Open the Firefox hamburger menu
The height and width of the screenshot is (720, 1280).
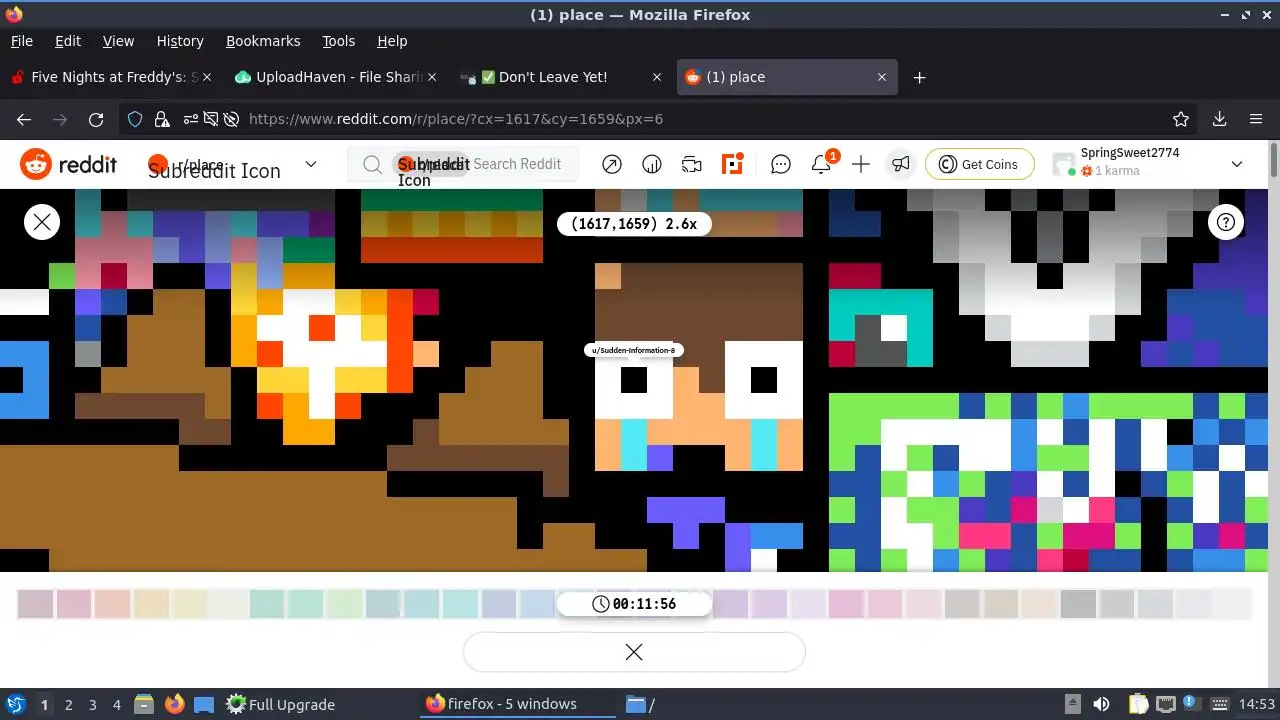coord(1256,119)
